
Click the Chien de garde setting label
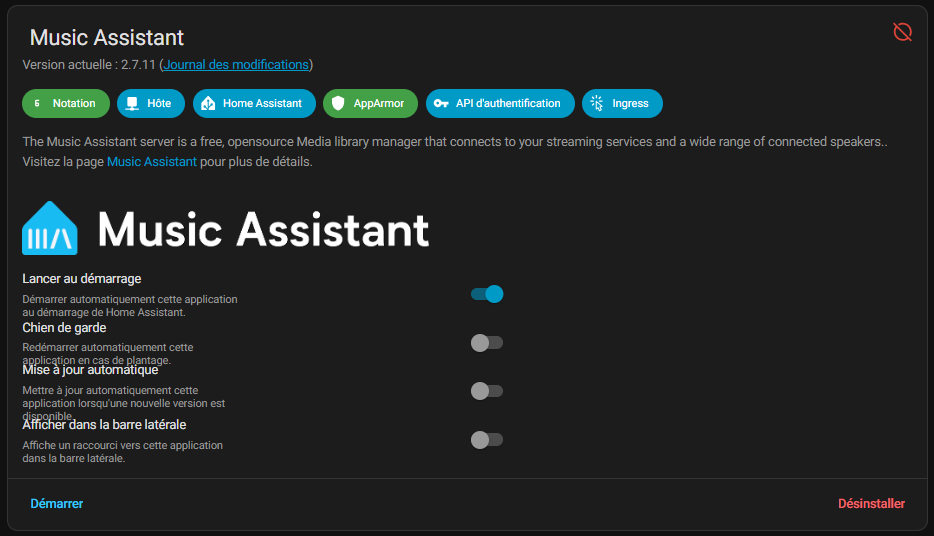click(64, 327)
